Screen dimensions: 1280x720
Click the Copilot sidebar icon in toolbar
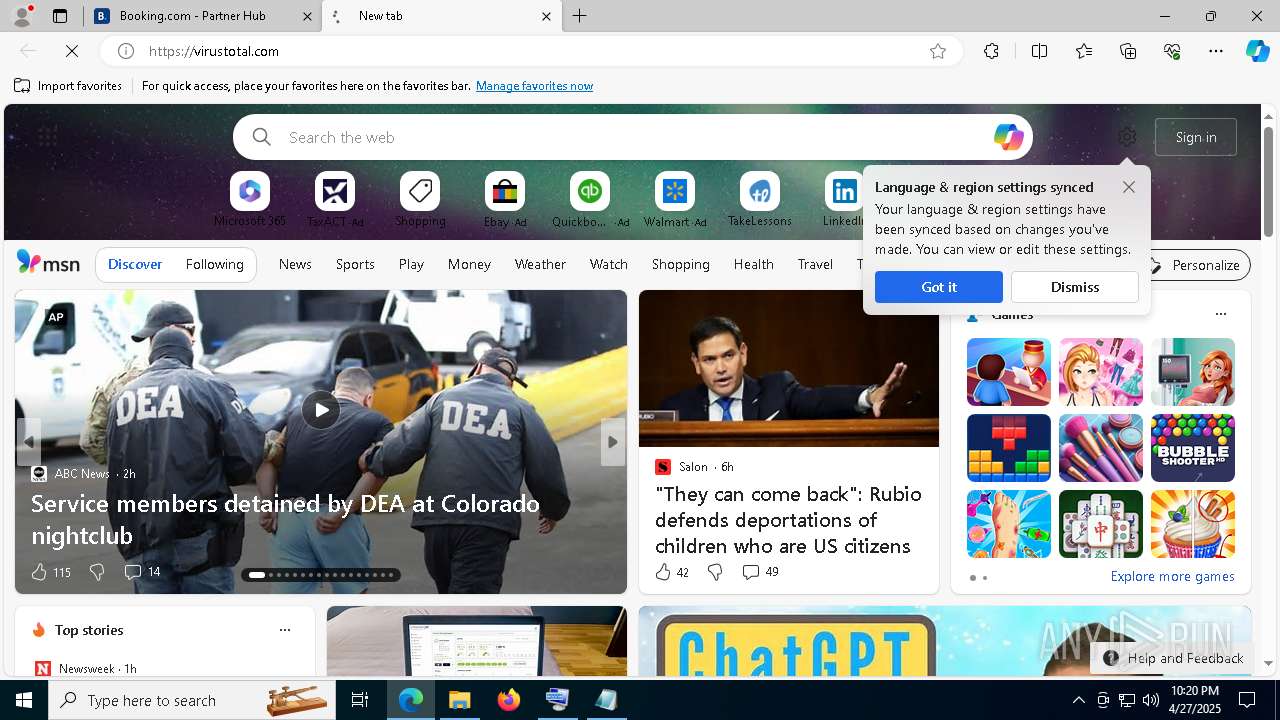(1257, 51)
